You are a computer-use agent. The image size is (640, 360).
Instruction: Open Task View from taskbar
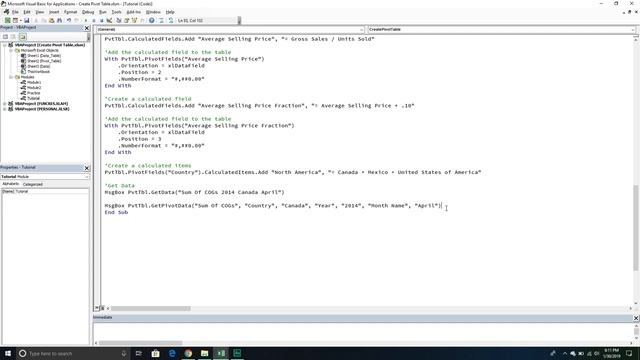pyautogui.click(x=138, y=353)
